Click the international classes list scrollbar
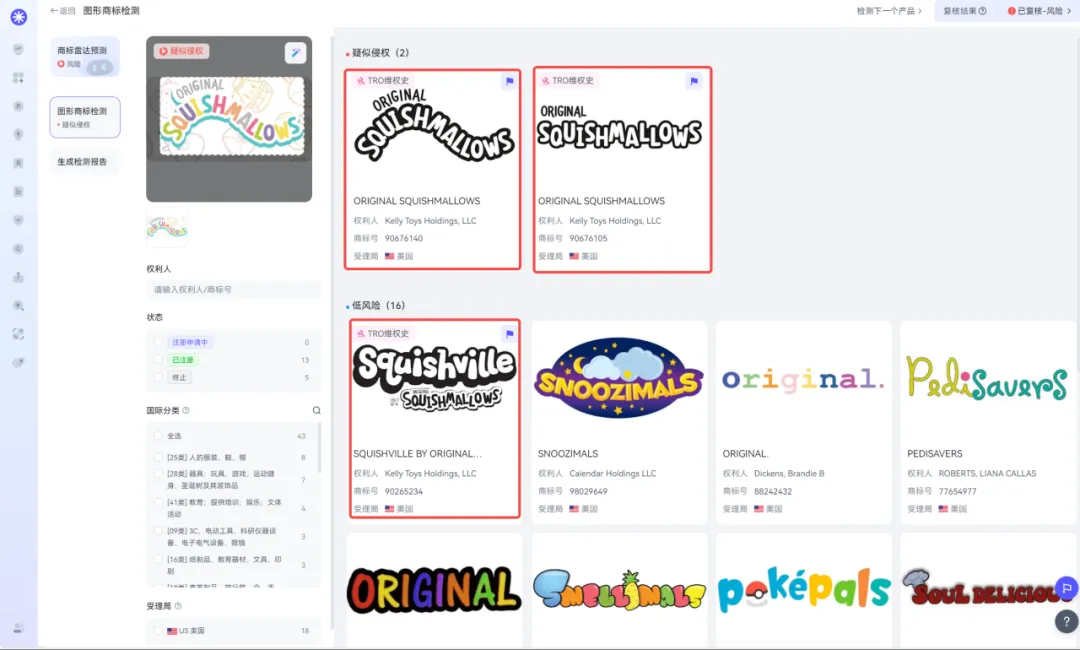Viewport: 1080px width, 650px height. point(318,448)
